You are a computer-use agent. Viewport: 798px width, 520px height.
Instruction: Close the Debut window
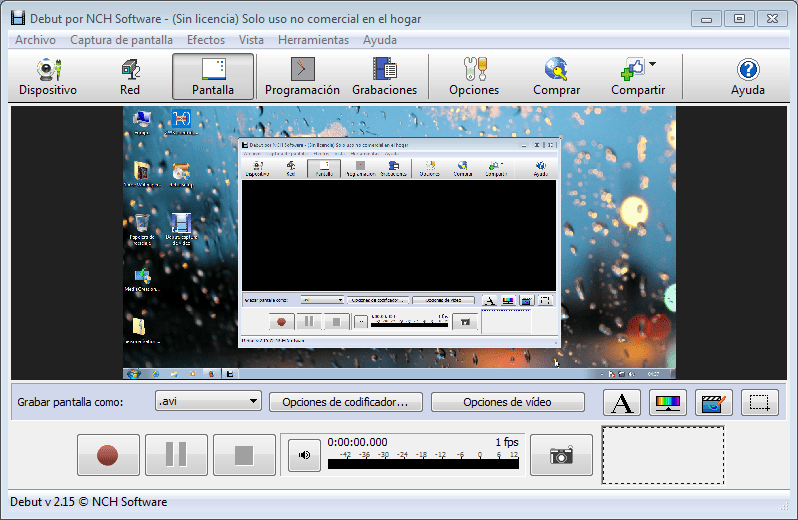[773, 19]
